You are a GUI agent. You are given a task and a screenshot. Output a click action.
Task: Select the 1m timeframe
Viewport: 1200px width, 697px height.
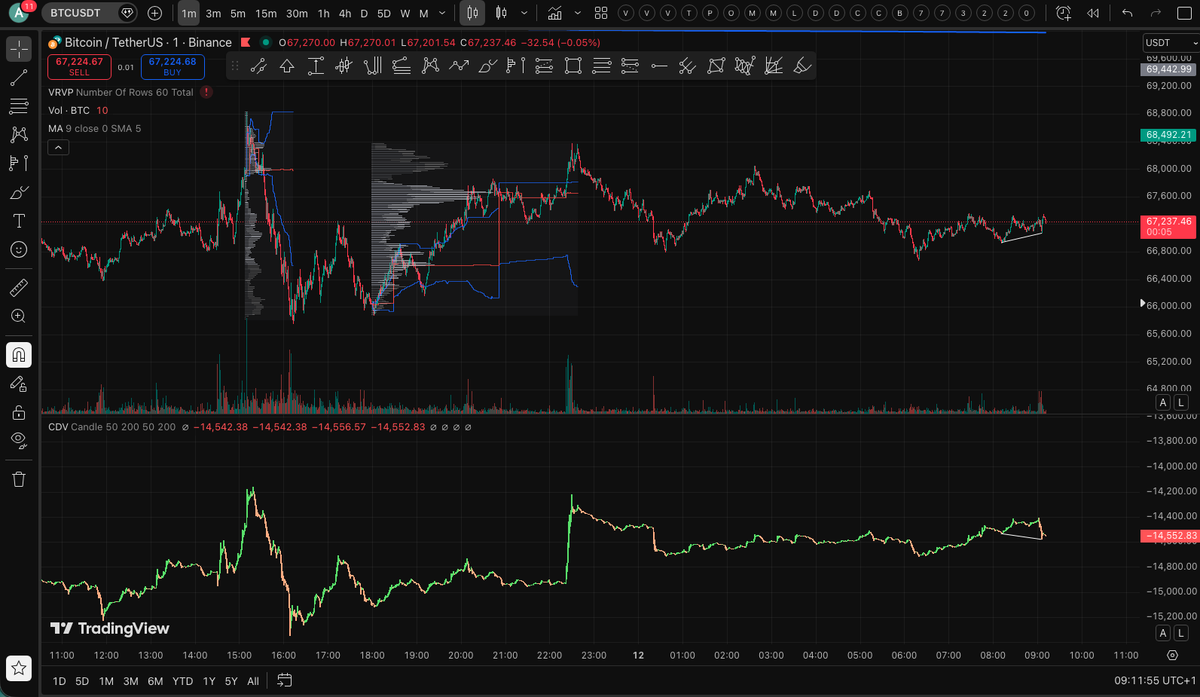click(189, 13)
